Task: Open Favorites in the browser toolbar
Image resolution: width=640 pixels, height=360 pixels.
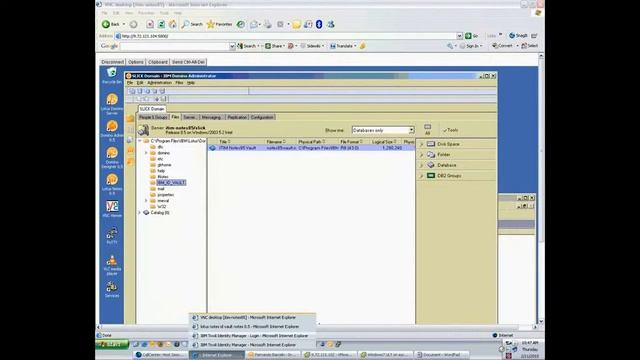Action: [219, 24]
